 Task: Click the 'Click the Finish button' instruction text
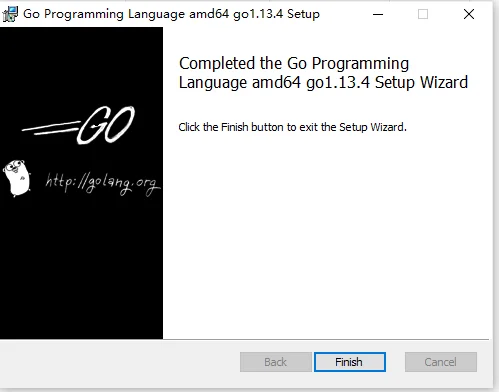coord(292,127)
